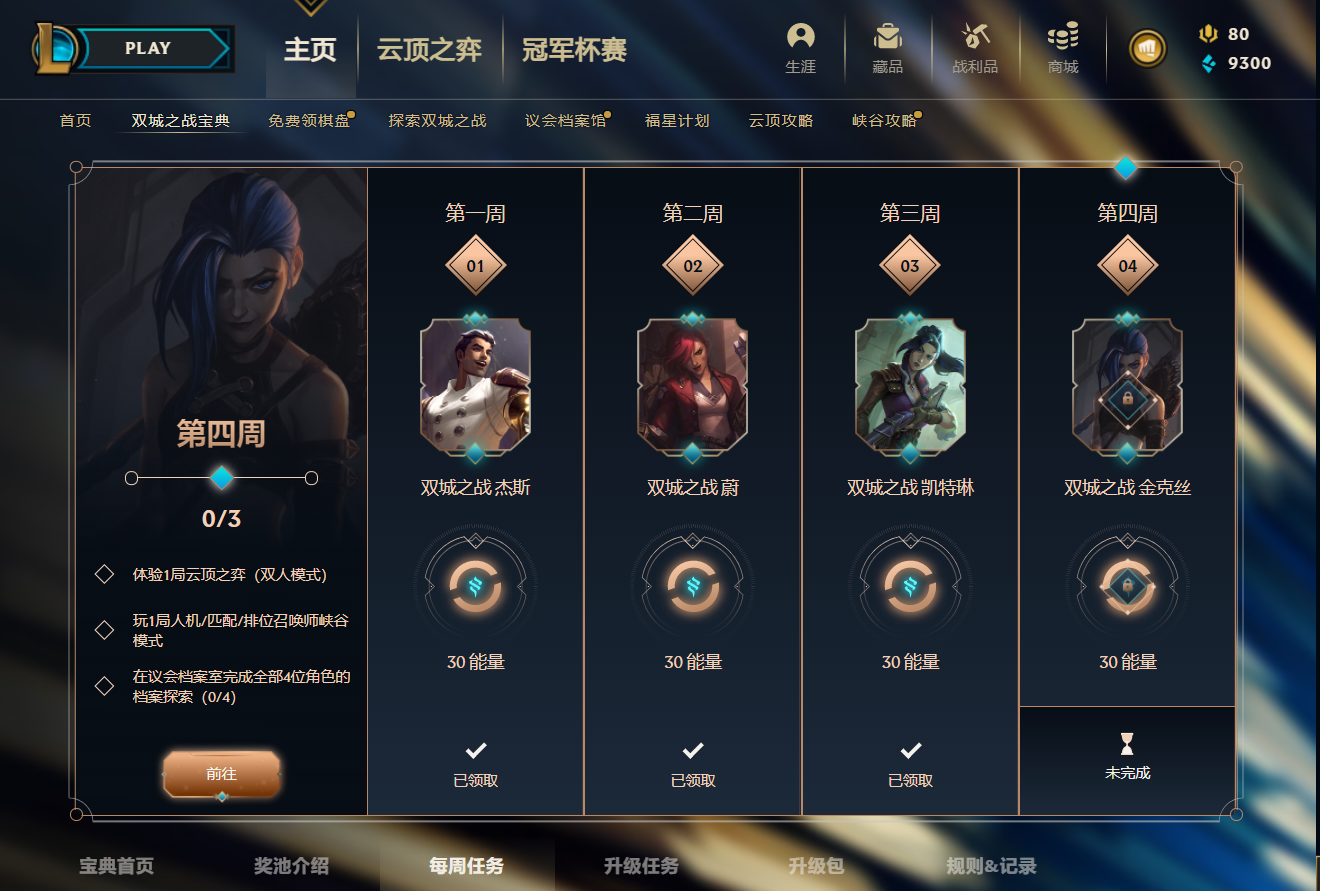Select the 升级任务 bottom tab
Viewport: 1320px width, 891px height.
coord(641,866)
